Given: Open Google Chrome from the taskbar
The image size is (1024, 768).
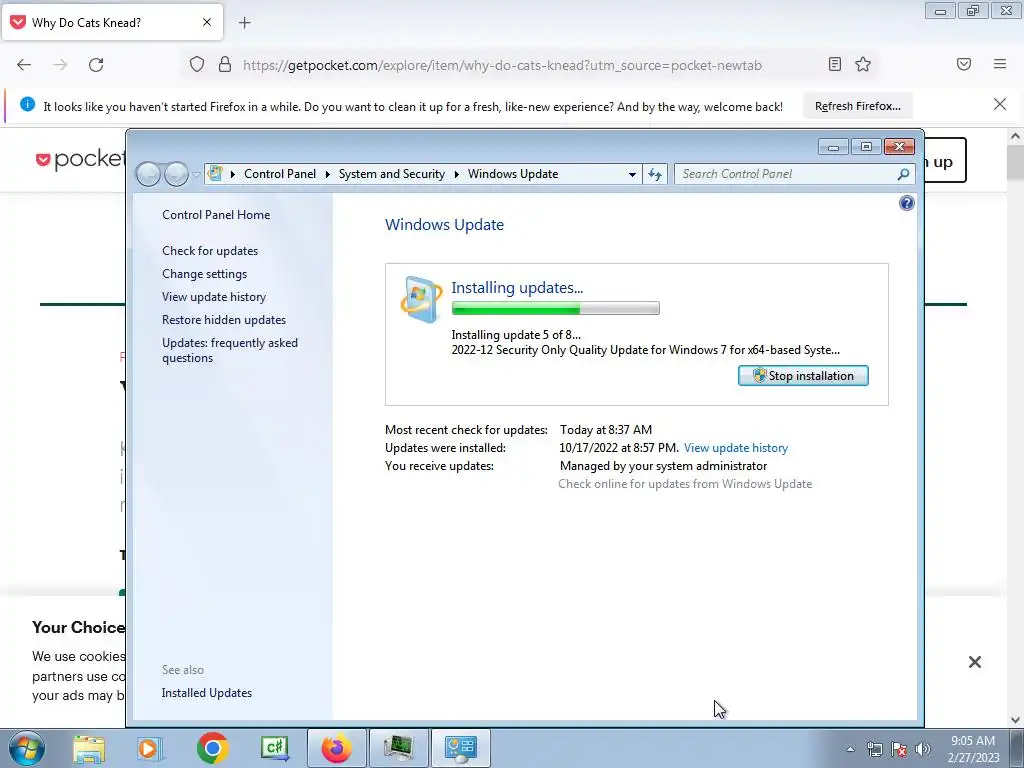Looking at the screenshot, I should pyautogui.click(x=212, y=748).
